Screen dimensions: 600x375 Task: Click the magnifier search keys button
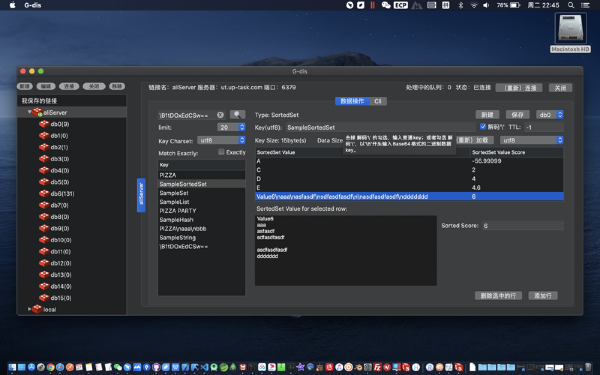pyautogui.click(x=238, y=115)
